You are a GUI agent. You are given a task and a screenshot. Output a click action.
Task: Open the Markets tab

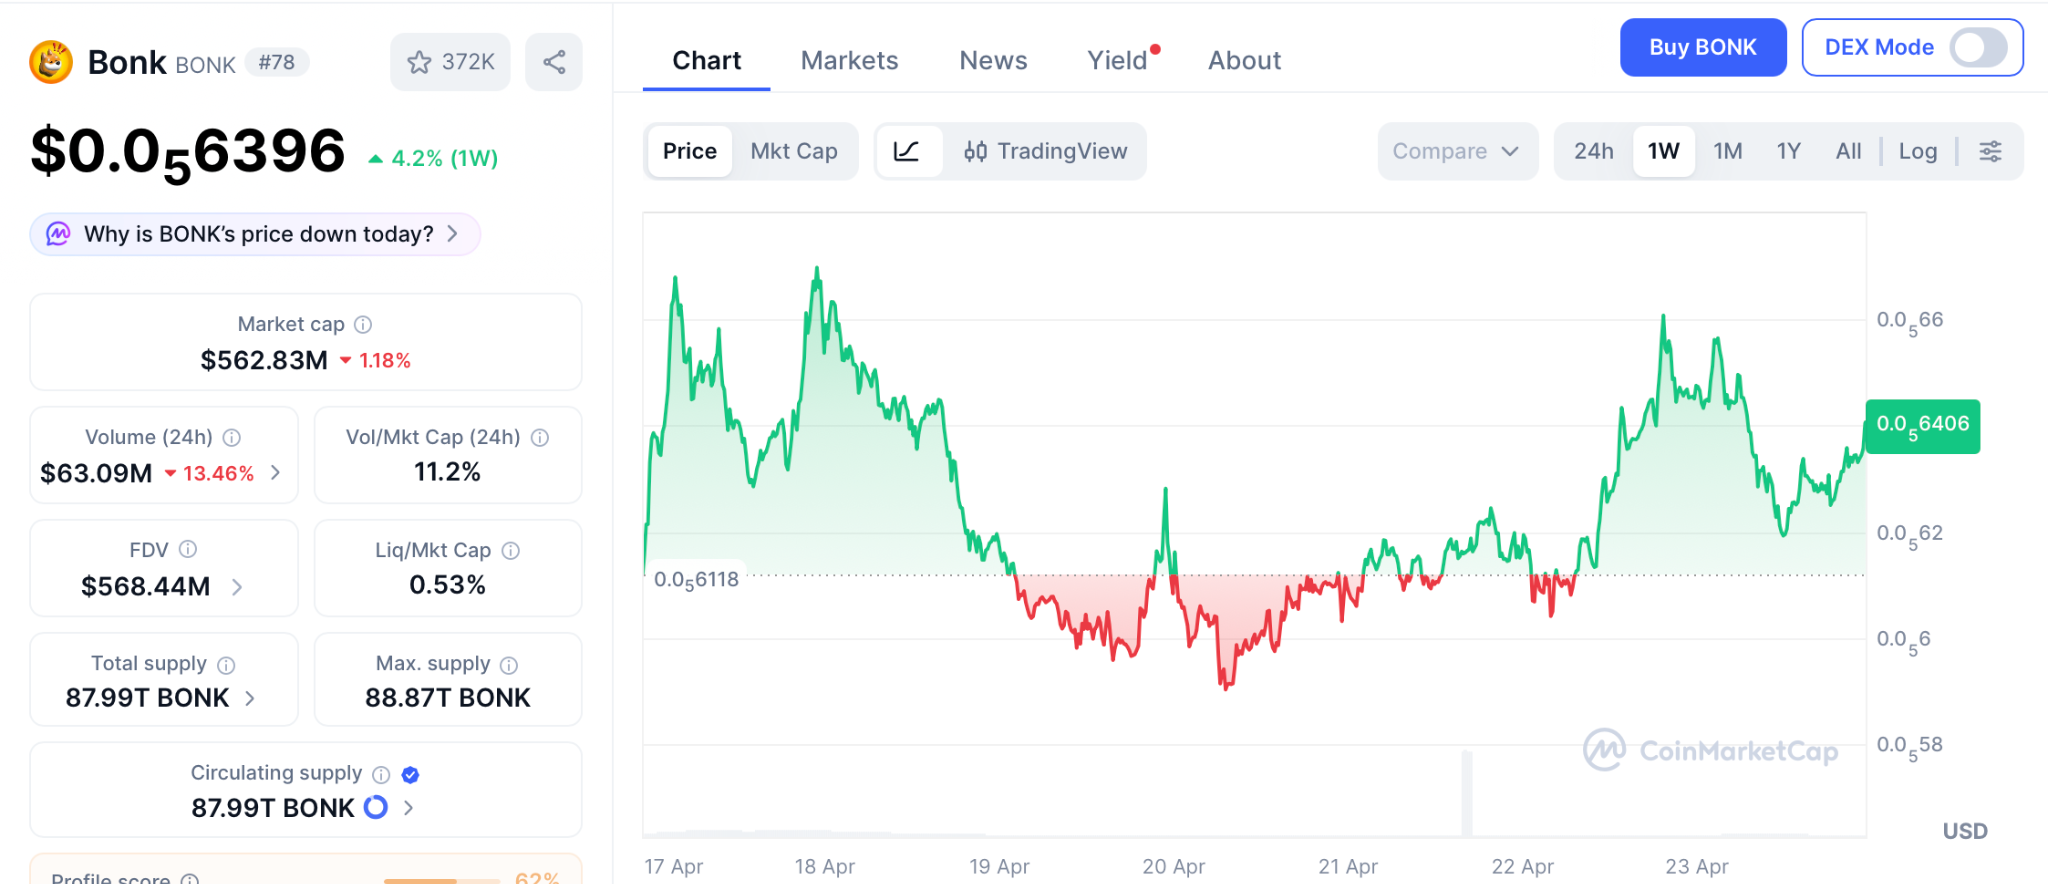[x=849, y=61]
